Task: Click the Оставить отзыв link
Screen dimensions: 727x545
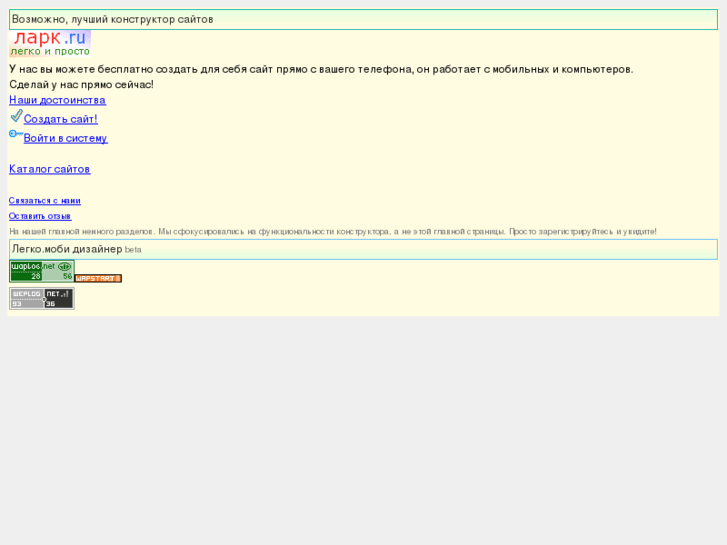Action: (40, 216)
